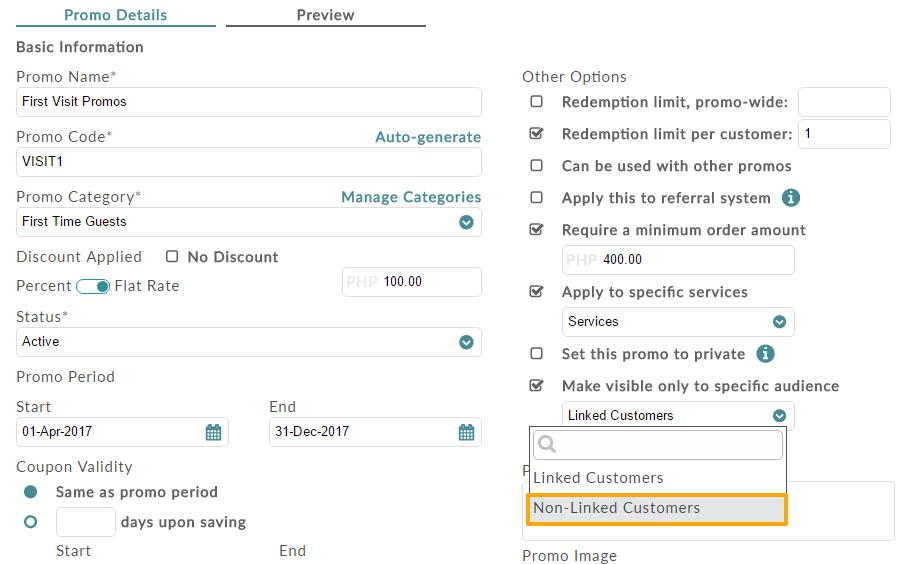Screen dimensions: 912x564
Task: Choose Non-Linked Customers from the list
Action: (657, 509)
